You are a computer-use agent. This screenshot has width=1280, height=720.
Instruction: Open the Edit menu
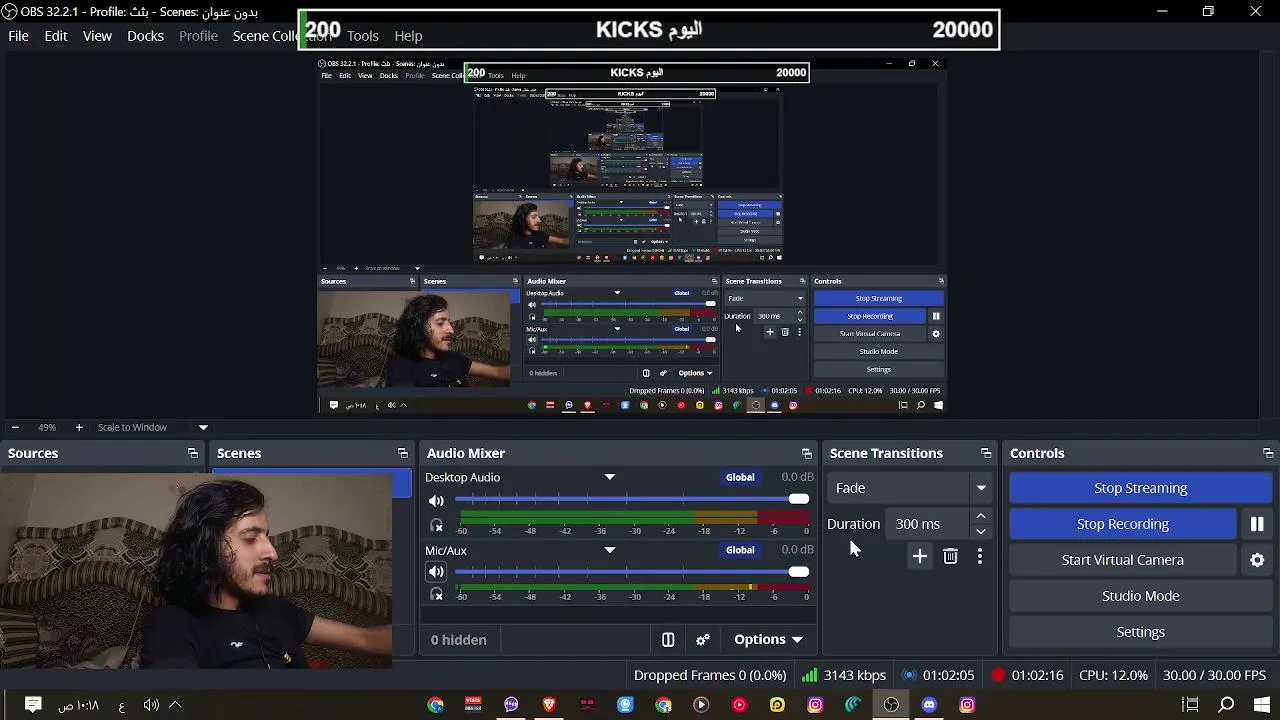point(56,35)
